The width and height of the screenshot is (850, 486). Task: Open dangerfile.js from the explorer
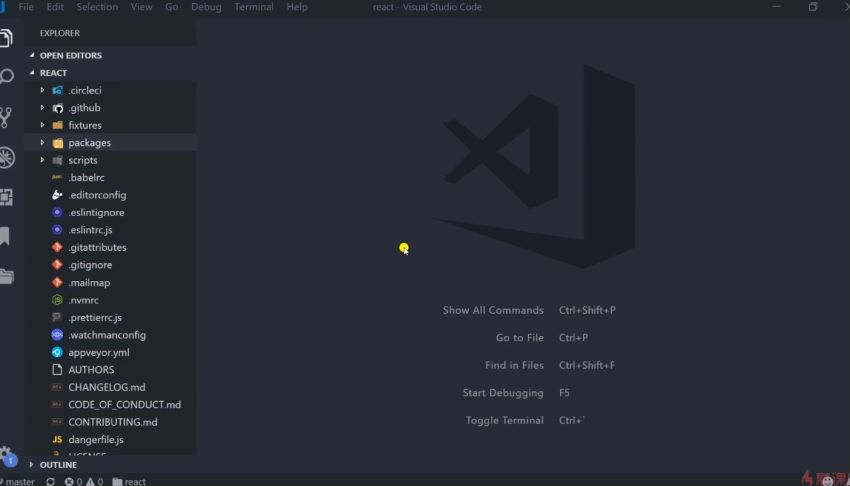(x=96, y=440)
